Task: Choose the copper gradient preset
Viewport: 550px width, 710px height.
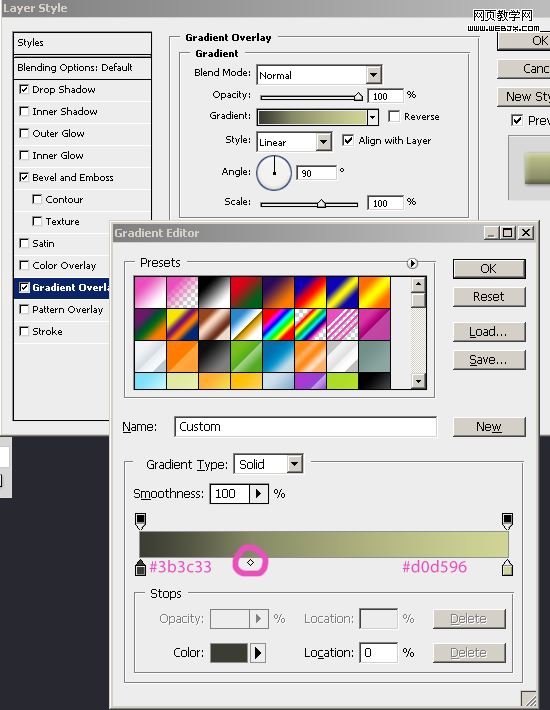Action: click(x=214, y=324)
